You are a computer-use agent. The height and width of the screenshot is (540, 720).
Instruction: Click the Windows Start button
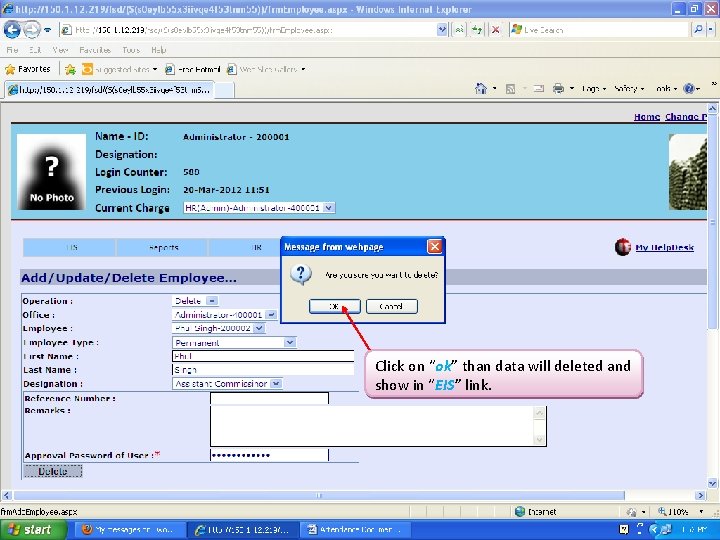point(33,529)
